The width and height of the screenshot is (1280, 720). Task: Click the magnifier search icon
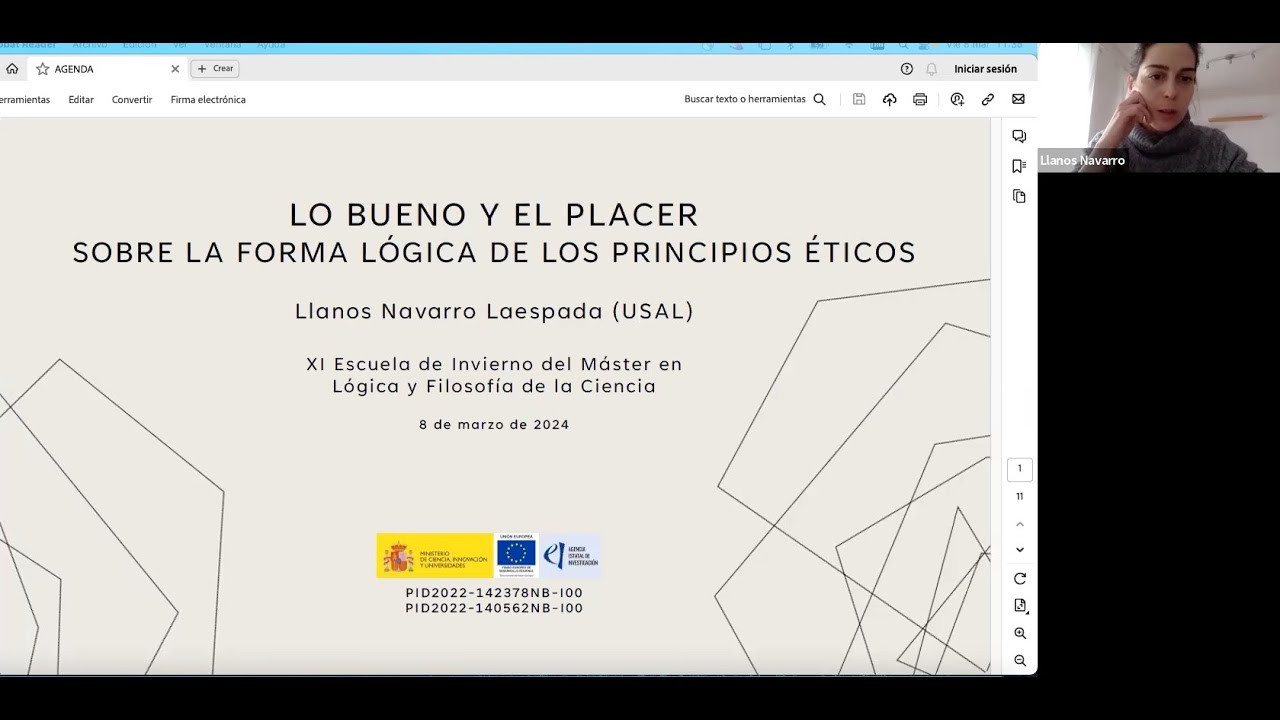(820, 99)
